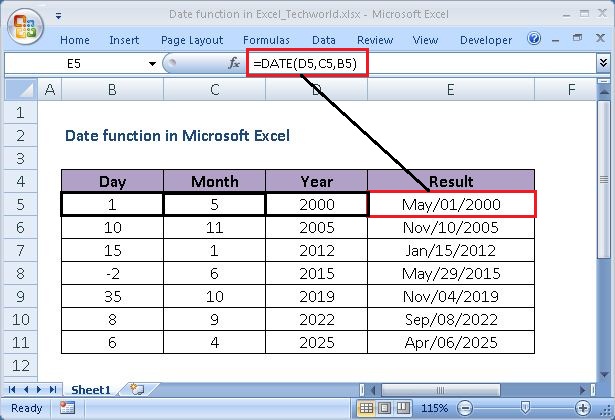This screenshot has width=615, height=420.
Task: Switch to the Formulas tab
Action: click(266, 40)
